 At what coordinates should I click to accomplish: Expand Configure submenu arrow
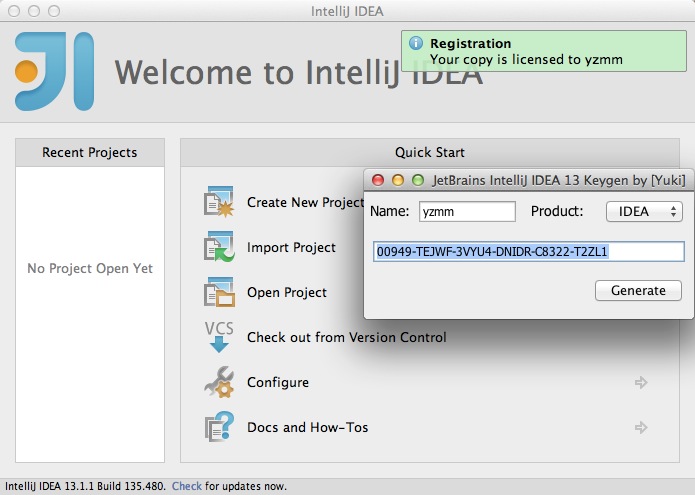tap(641, 382)
